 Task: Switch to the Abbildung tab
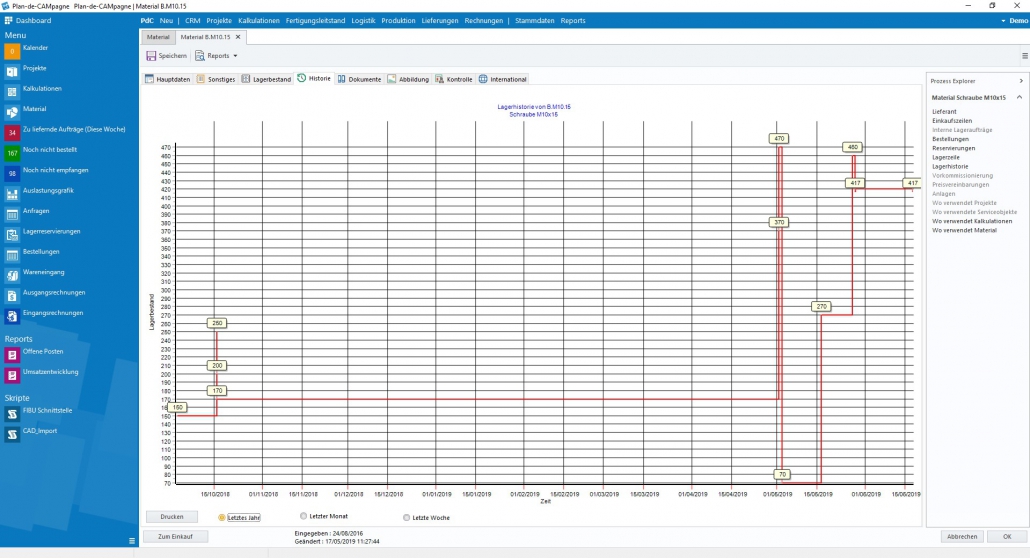(408, 79)
